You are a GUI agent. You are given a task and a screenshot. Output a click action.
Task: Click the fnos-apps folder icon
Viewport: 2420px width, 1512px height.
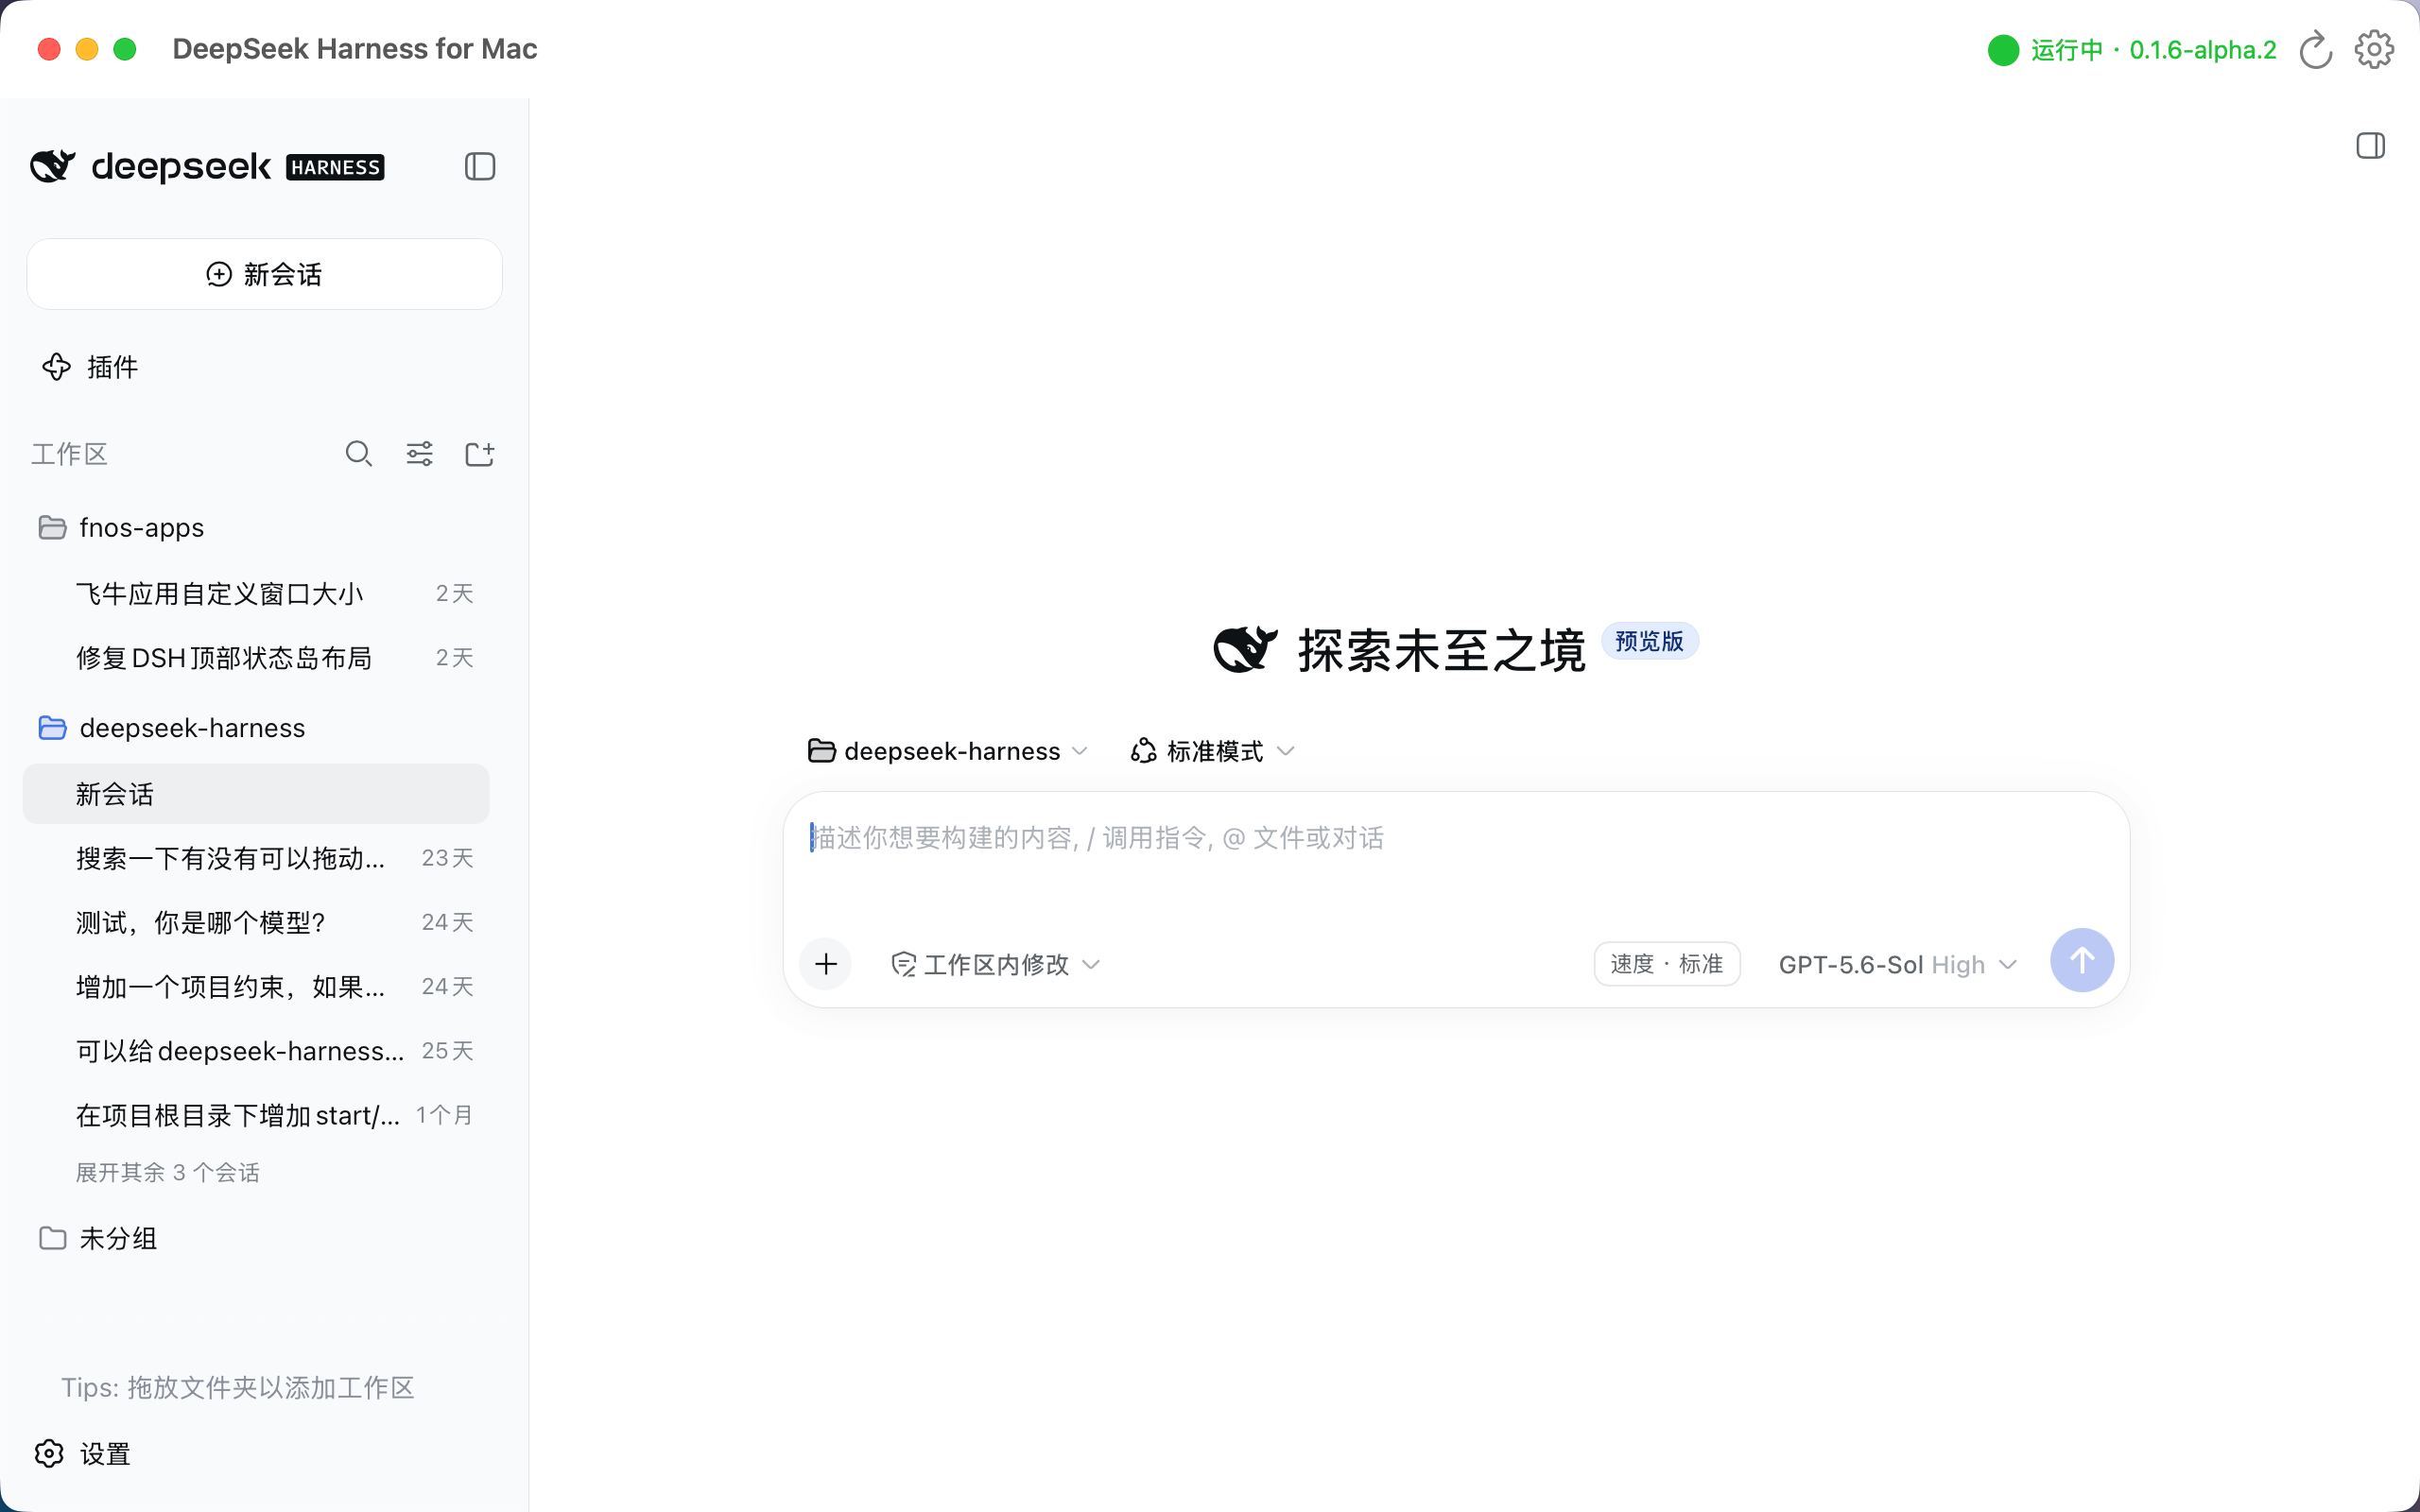(52, 527)
